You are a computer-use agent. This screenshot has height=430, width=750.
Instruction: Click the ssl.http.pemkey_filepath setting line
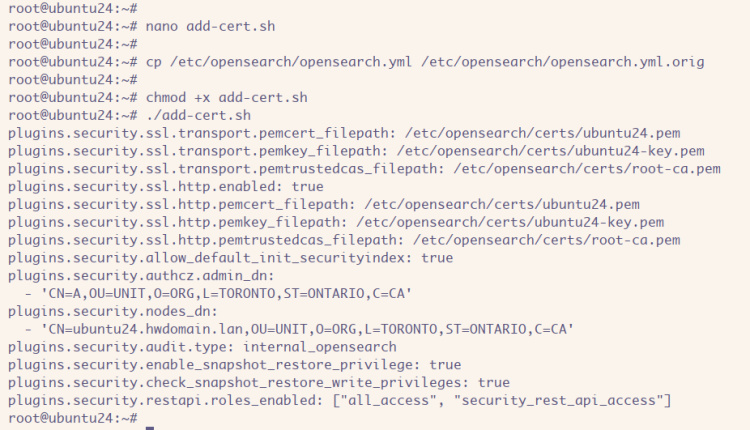coord(335,223)
